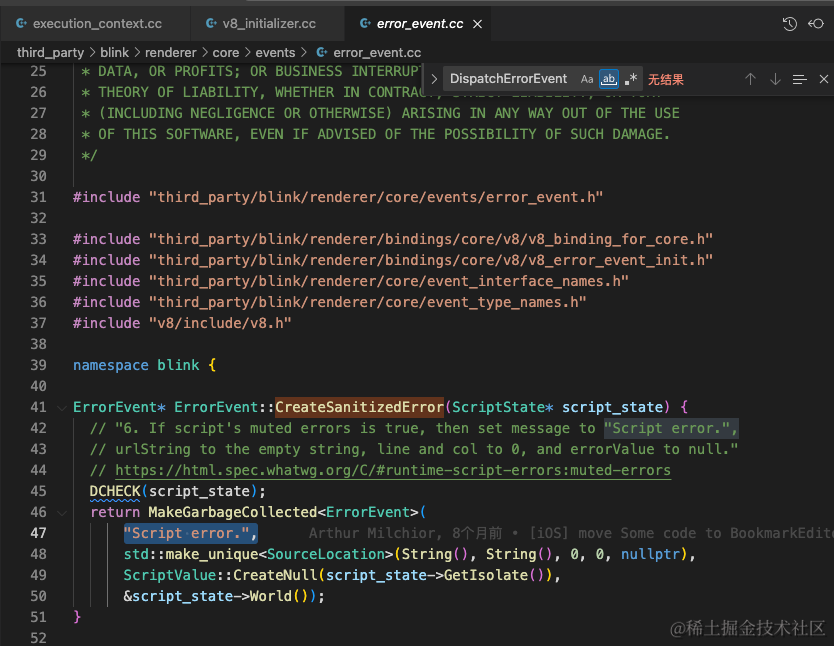Click the go-back navigation icon at top right
This screenshot has width=834, height=646.
coord(815,23)
